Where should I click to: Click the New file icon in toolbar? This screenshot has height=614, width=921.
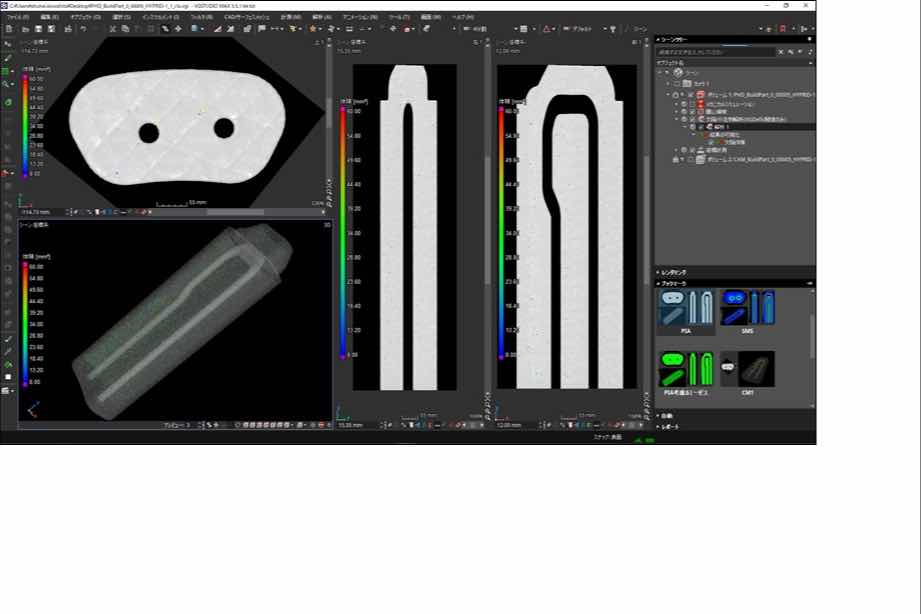tap(8, 29)
